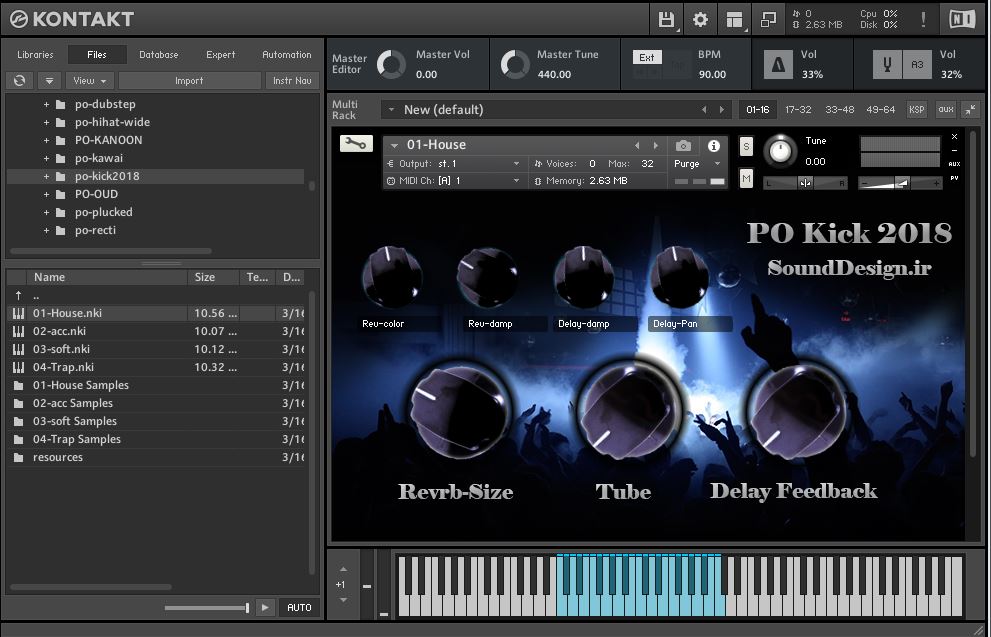991x637 pixels.
Task: Adjust the instrument pan slider
Action: click(x=805, y=183)
